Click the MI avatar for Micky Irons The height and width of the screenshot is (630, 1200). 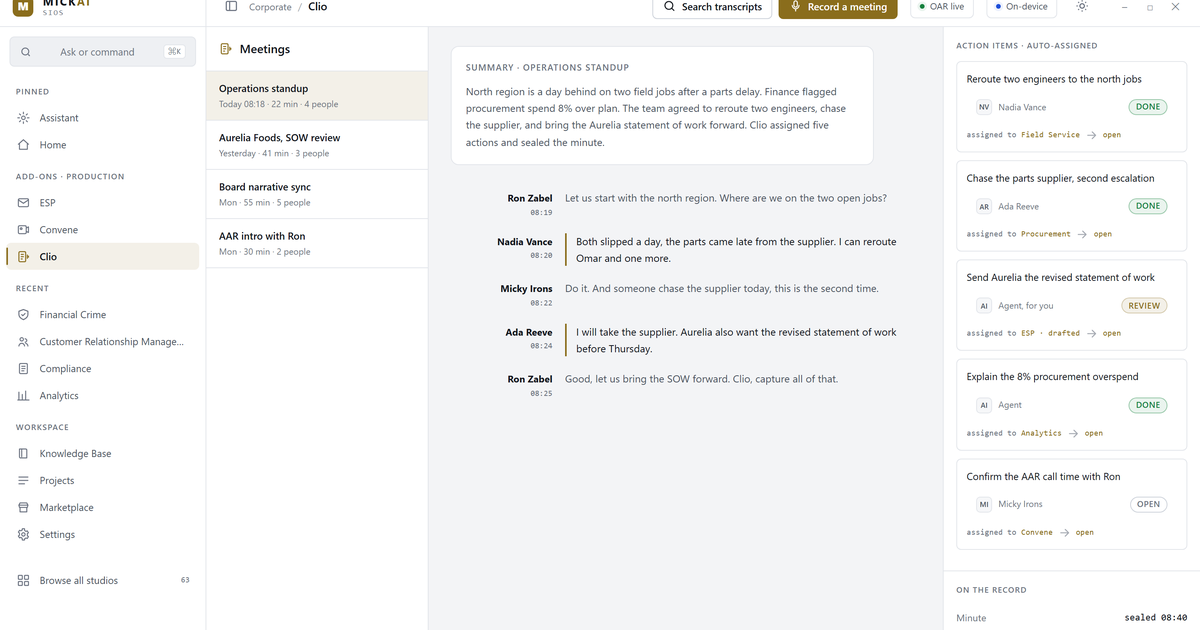point(984,505)
